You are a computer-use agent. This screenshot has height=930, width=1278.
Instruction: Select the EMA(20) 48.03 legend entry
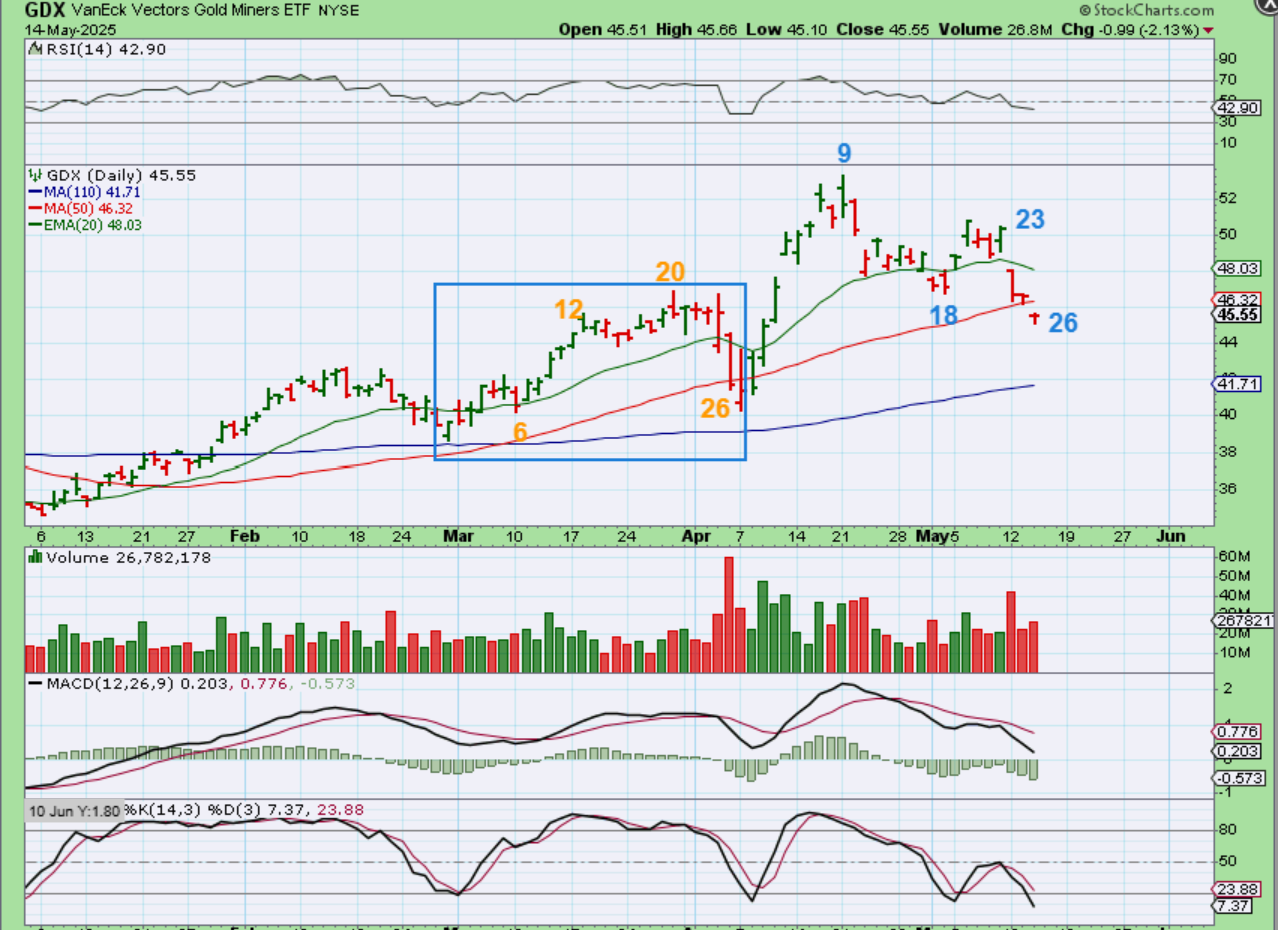click(x=84, y=225)
